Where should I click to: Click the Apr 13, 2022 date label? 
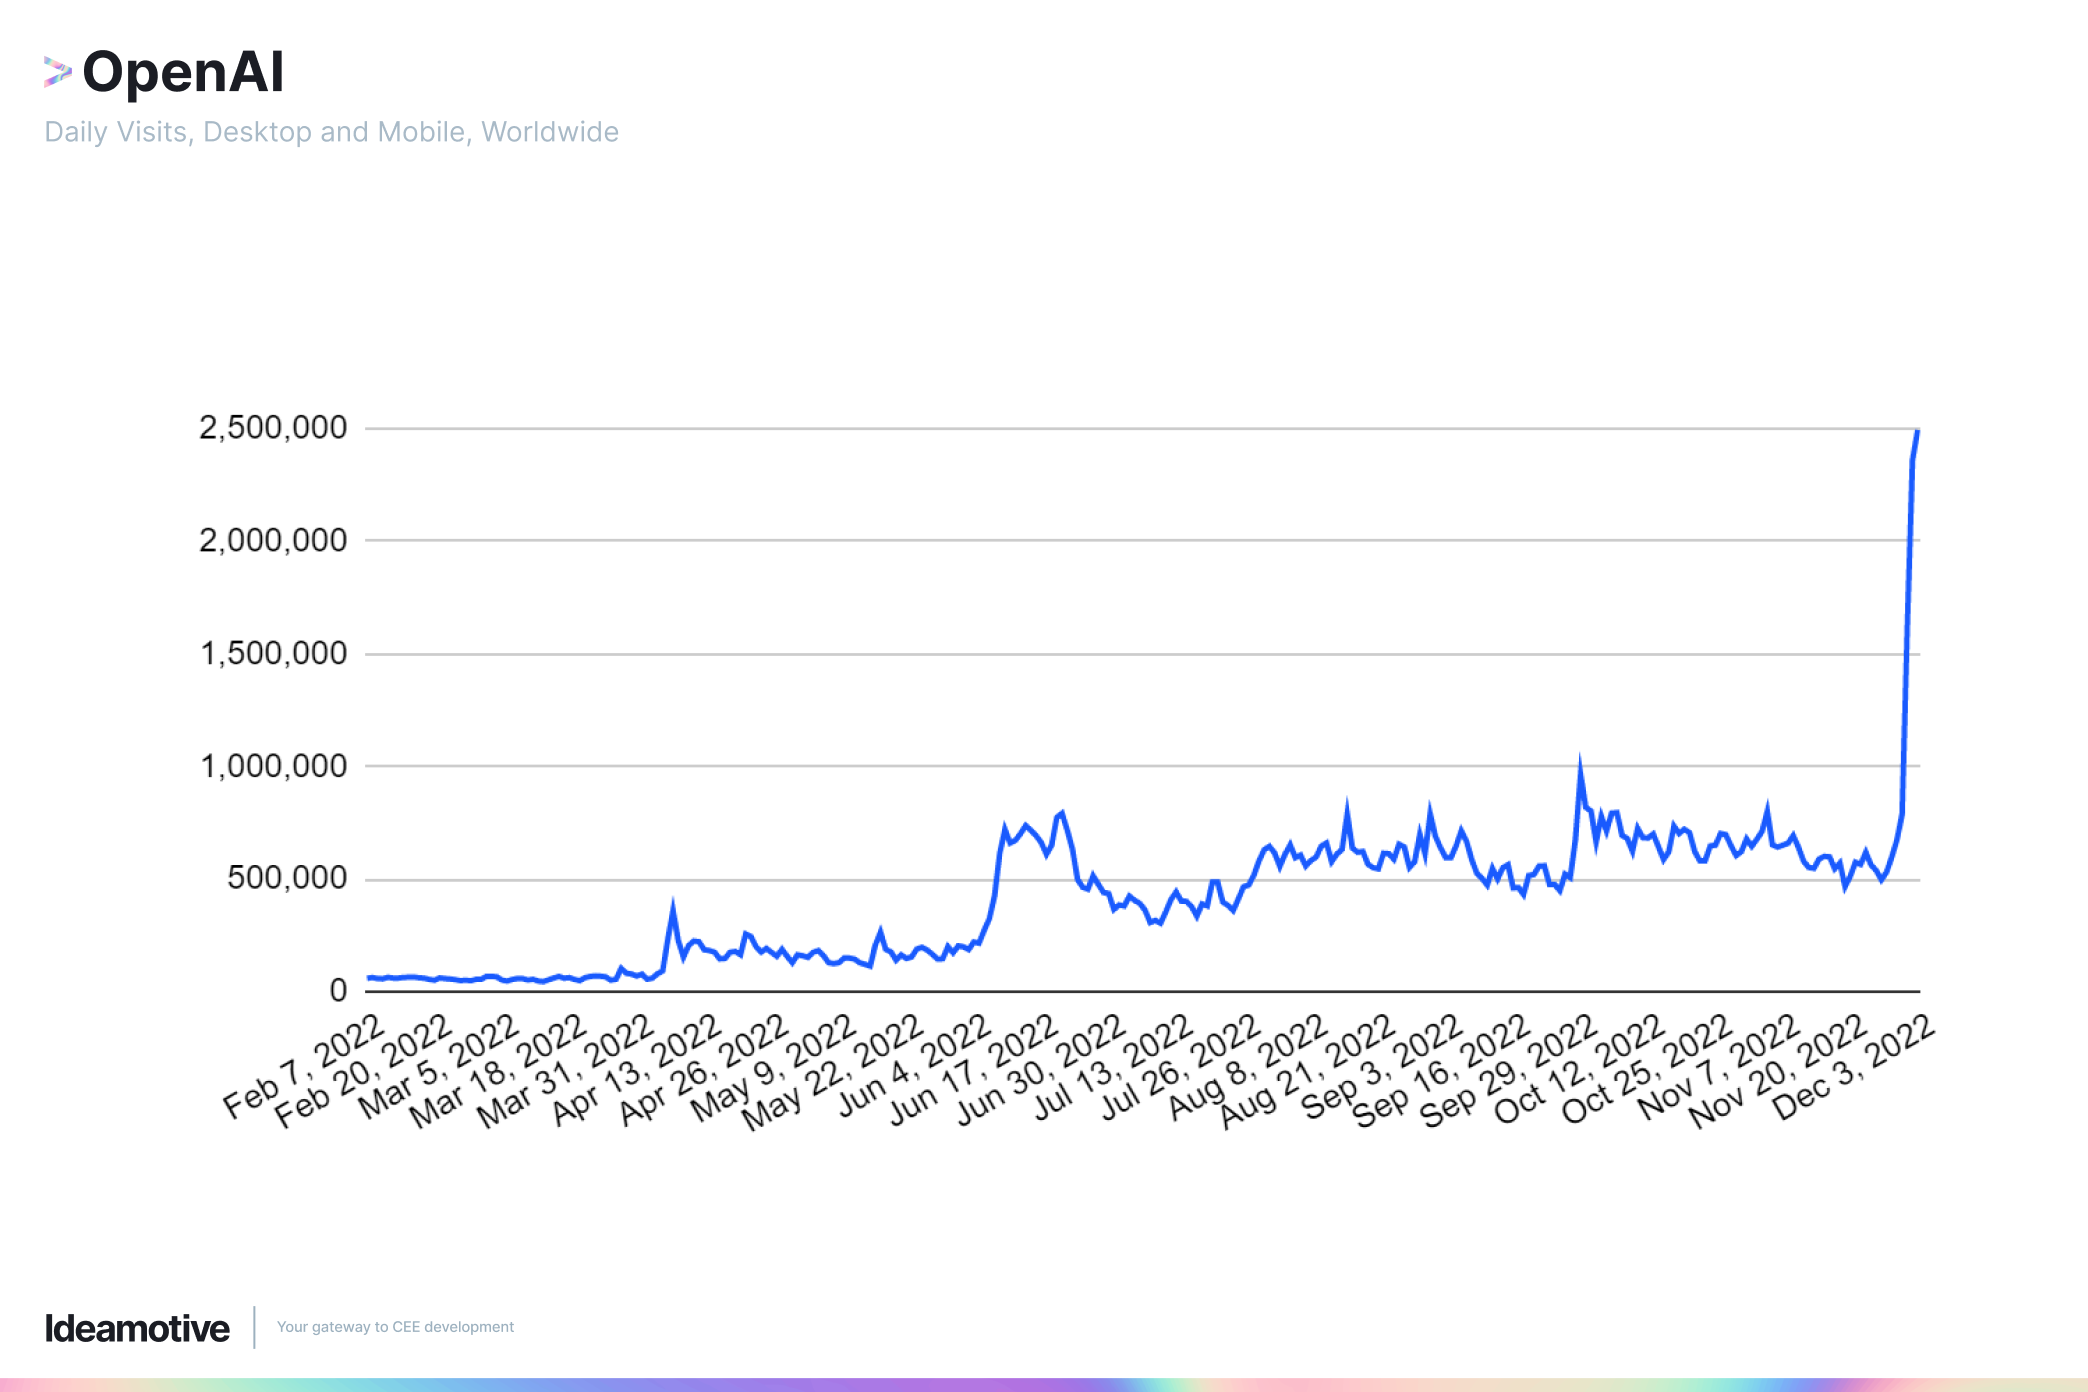(636, 1070)
